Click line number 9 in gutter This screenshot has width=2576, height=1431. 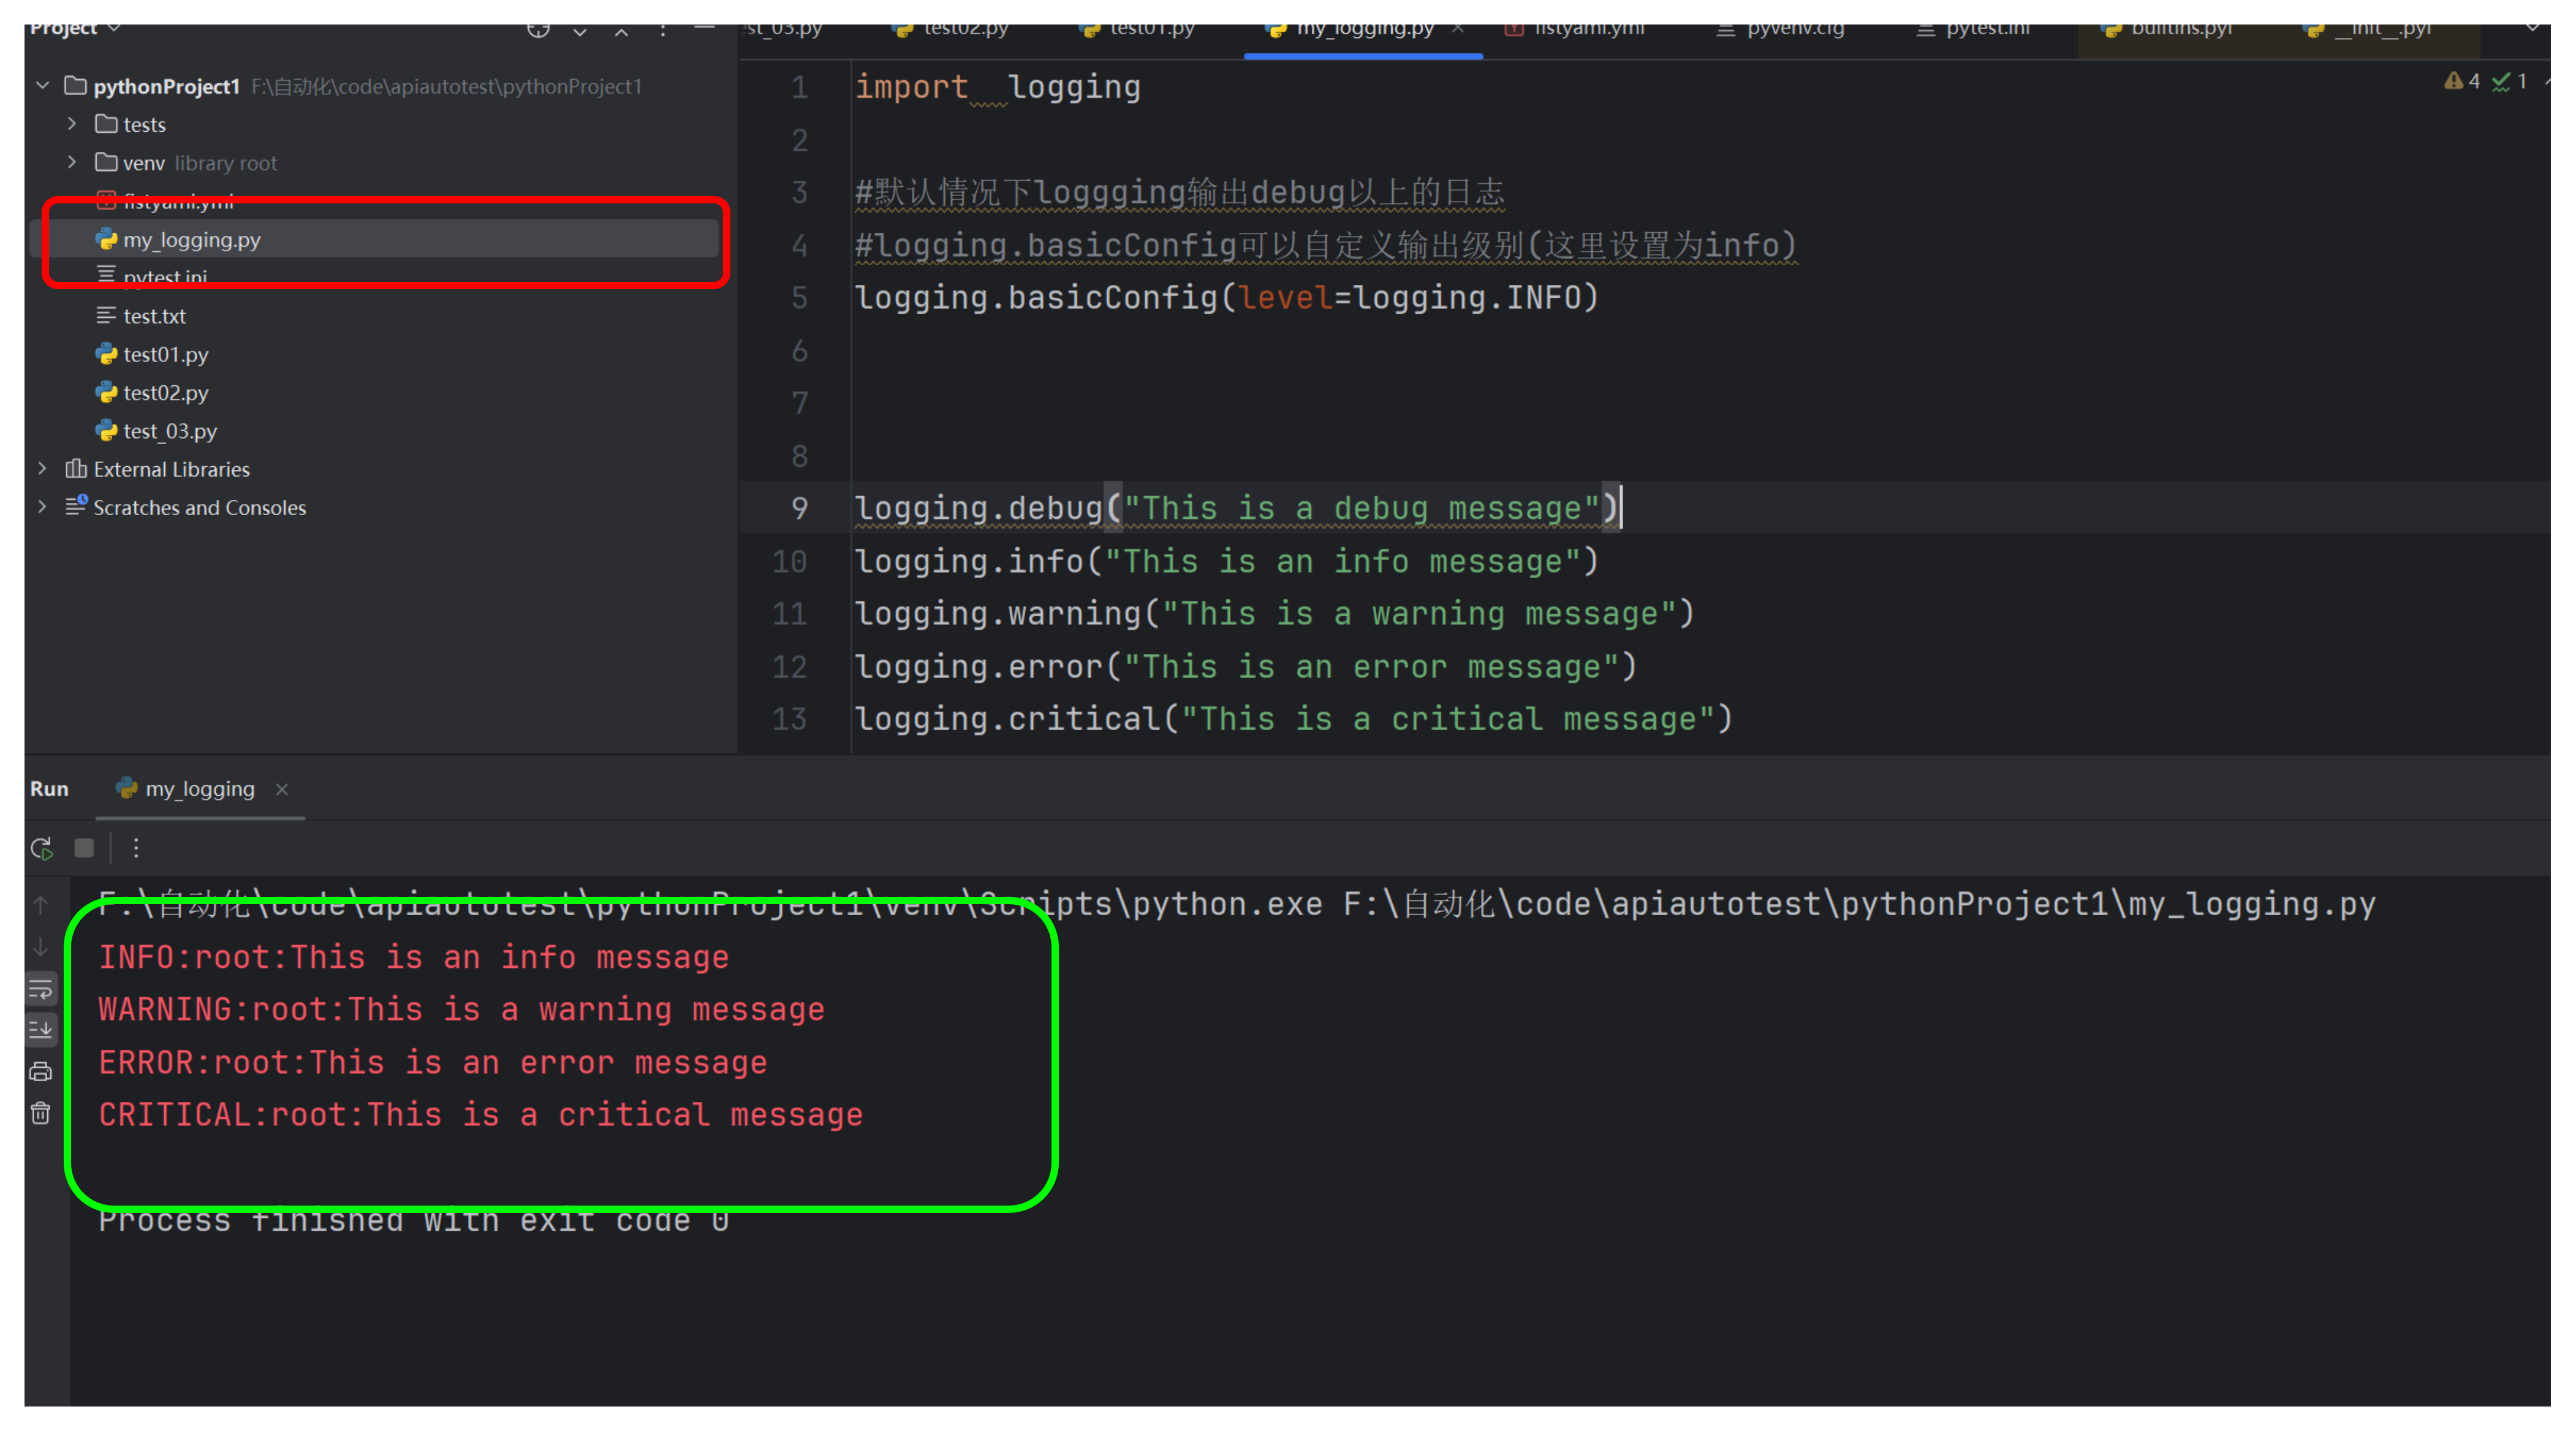pos(800,508)
